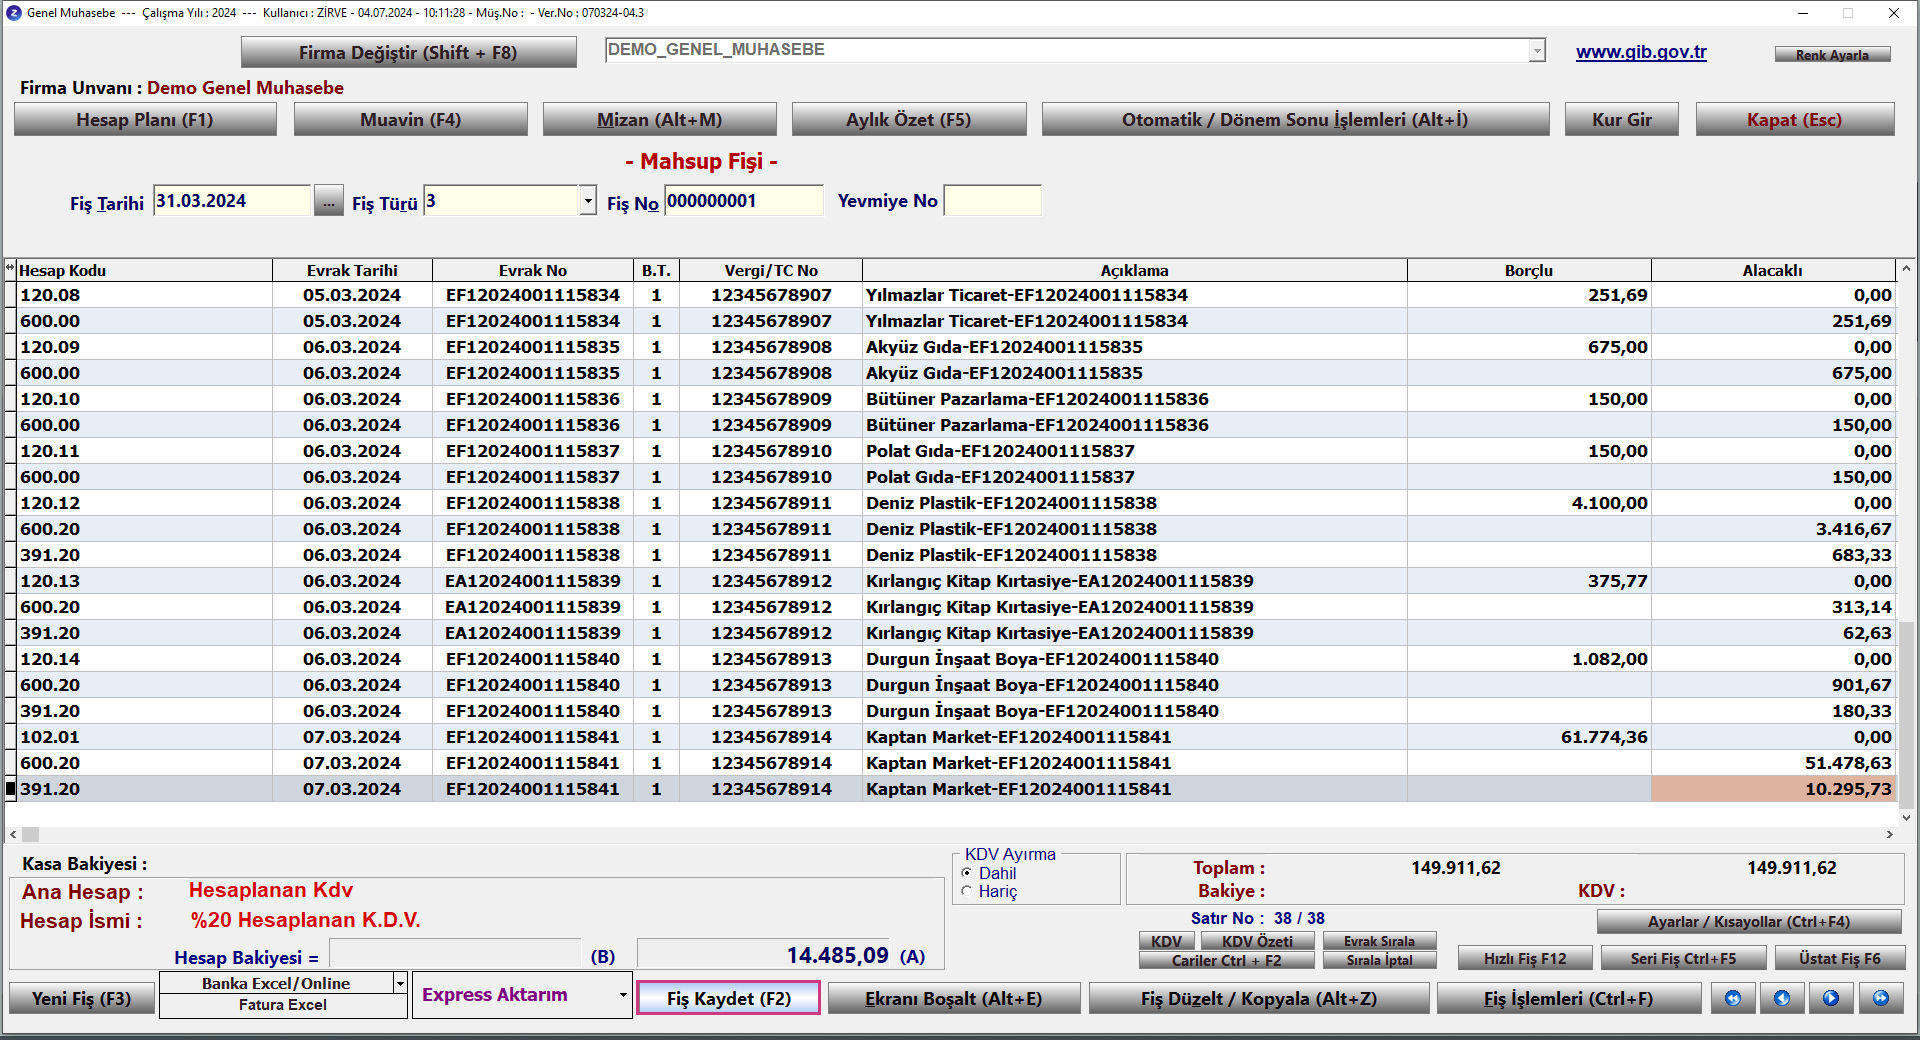Open the date picker next to Fiş Tarihi
The image size is (1920, 1040).
[328, 201]
